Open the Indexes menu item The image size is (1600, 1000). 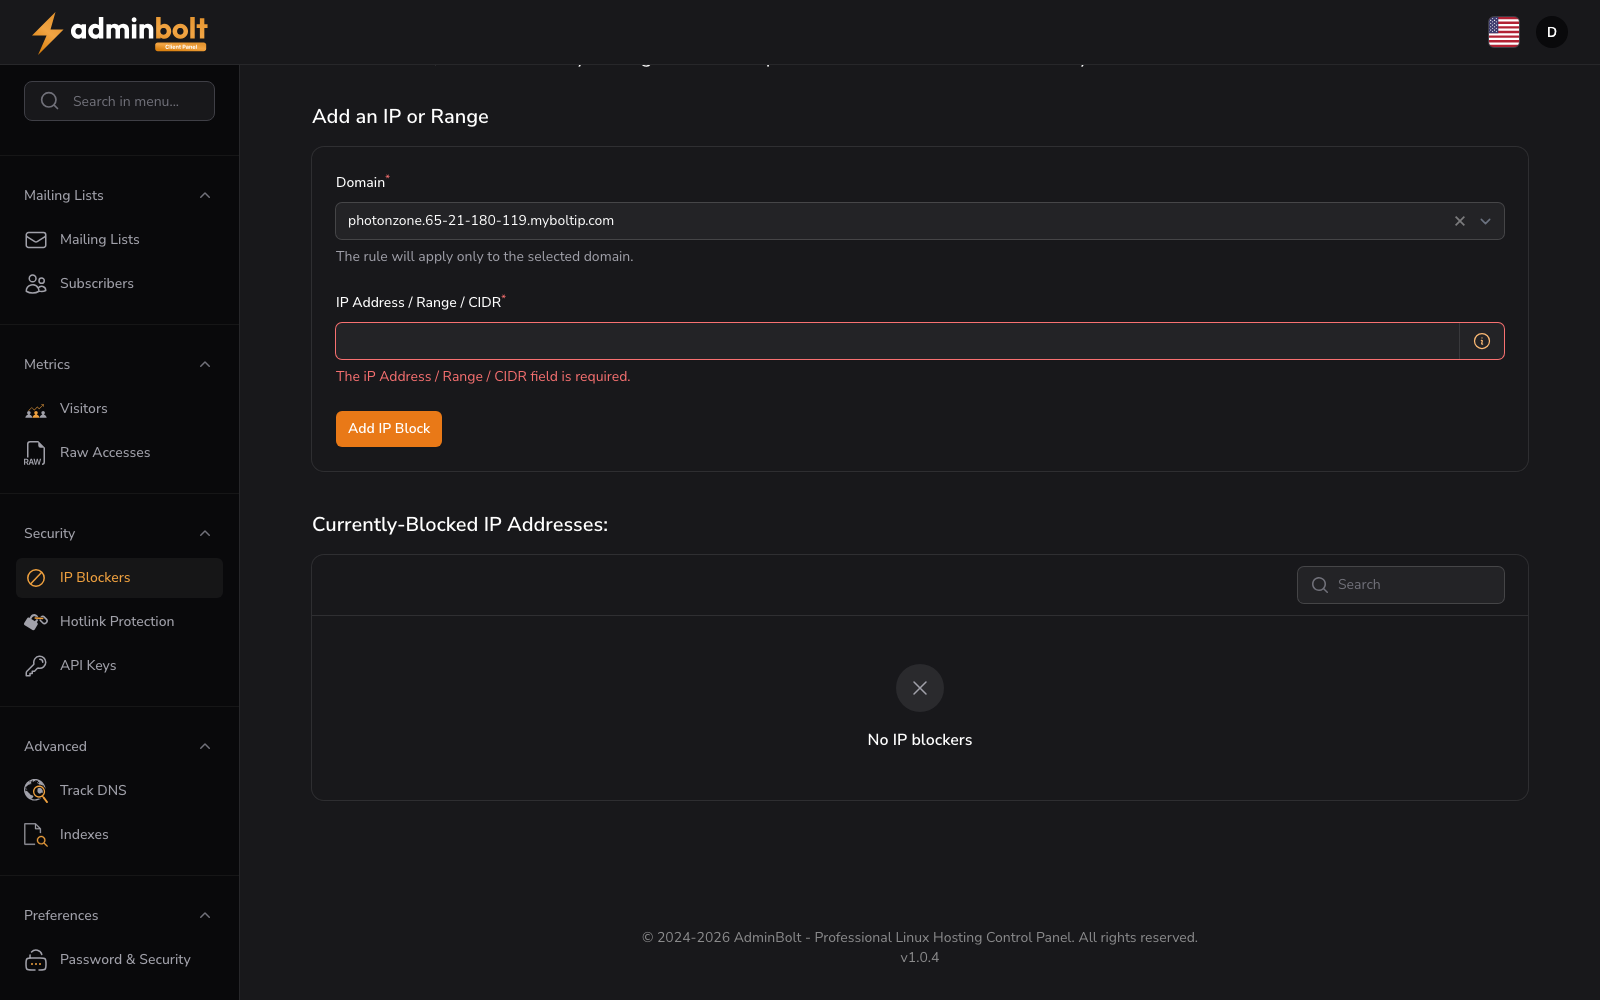[x=119, y=835]
